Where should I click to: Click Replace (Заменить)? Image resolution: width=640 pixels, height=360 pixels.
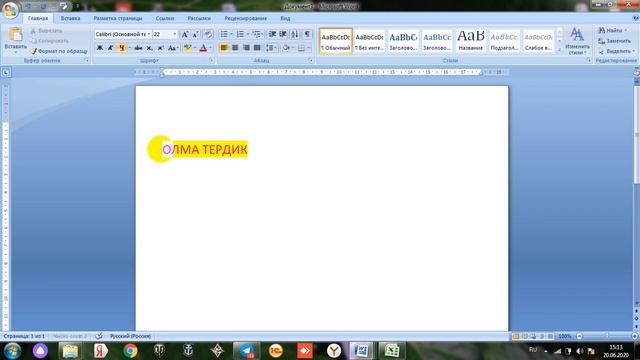(x=614, y=41)
